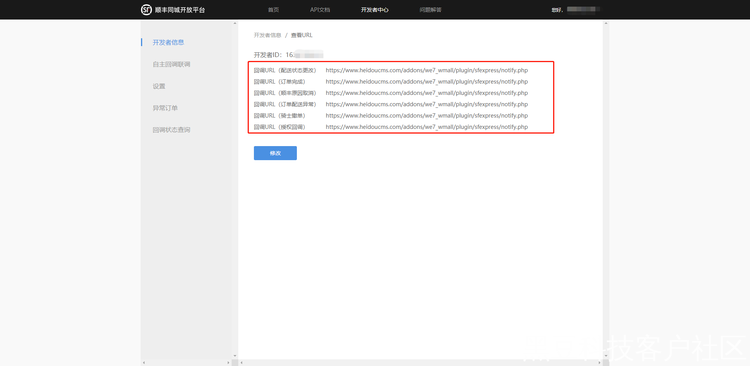Click the 回调URL（订单配送异常）label
This screenshot has width=750, height=366.
click(285, 104)
